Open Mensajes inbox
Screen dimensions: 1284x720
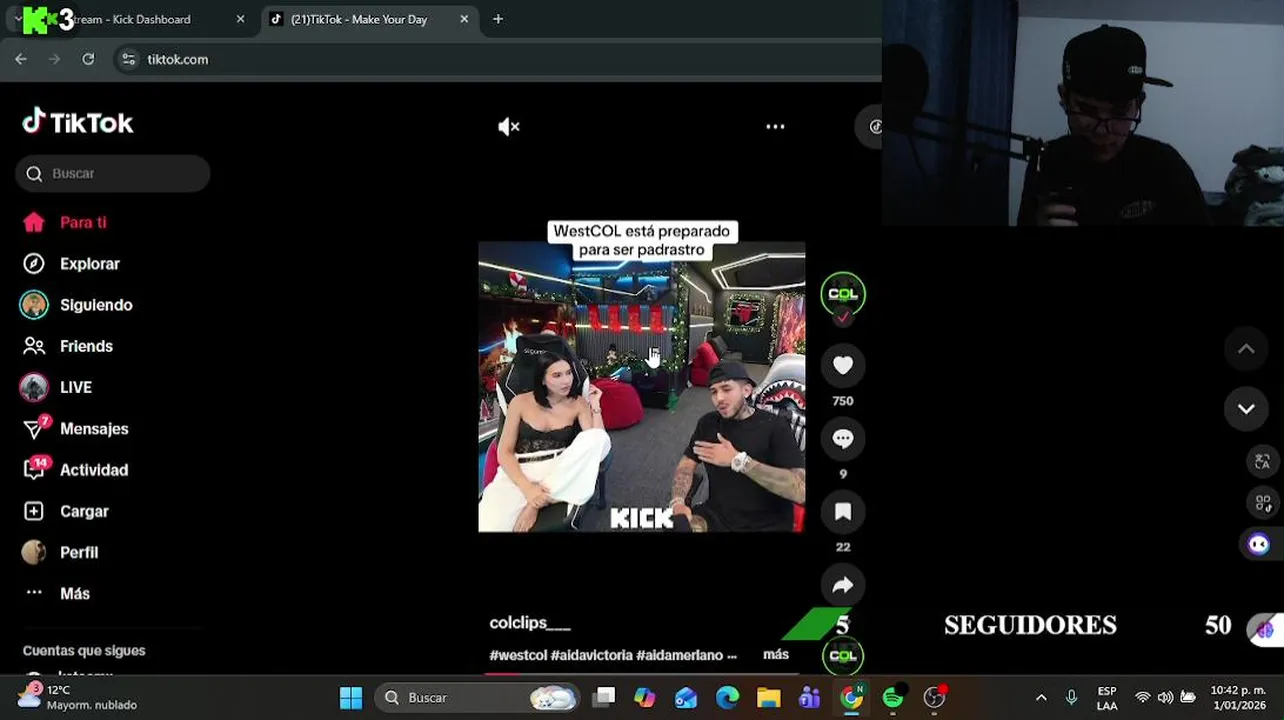(x=94, y=429)
